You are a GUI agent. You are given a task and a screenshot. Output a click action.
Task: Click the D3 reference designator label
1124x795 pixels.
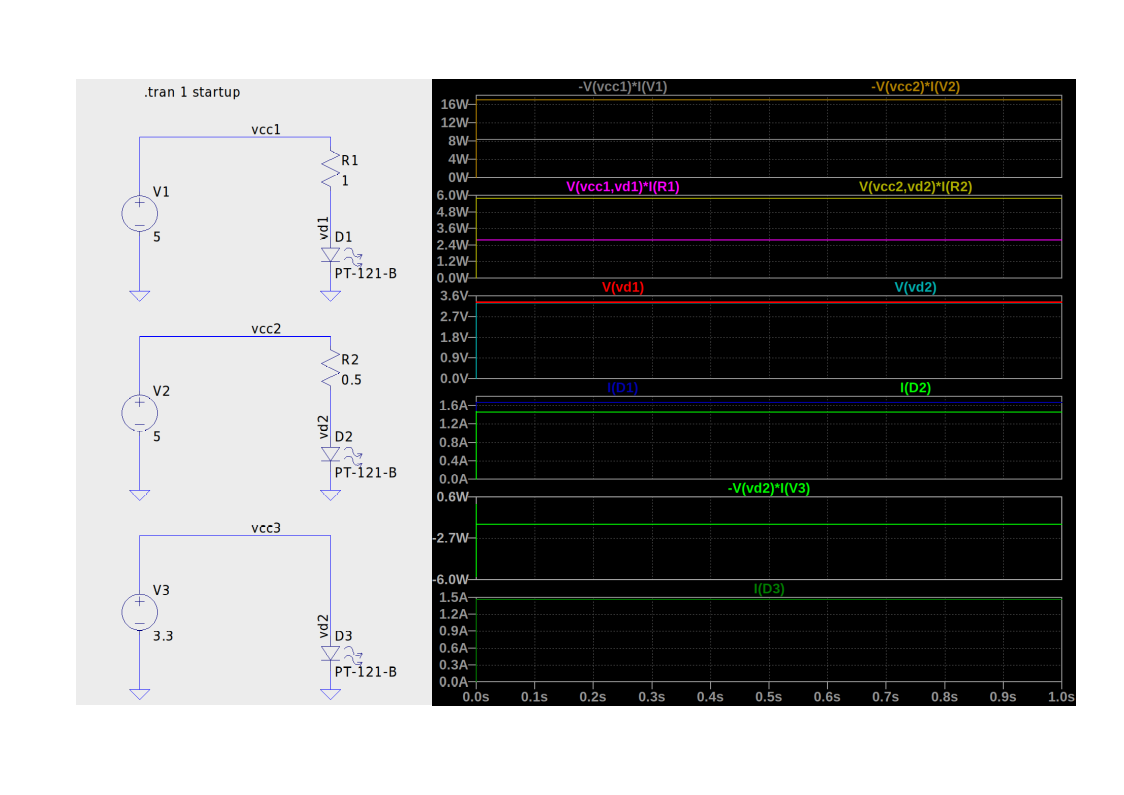(x=343, y=636)
